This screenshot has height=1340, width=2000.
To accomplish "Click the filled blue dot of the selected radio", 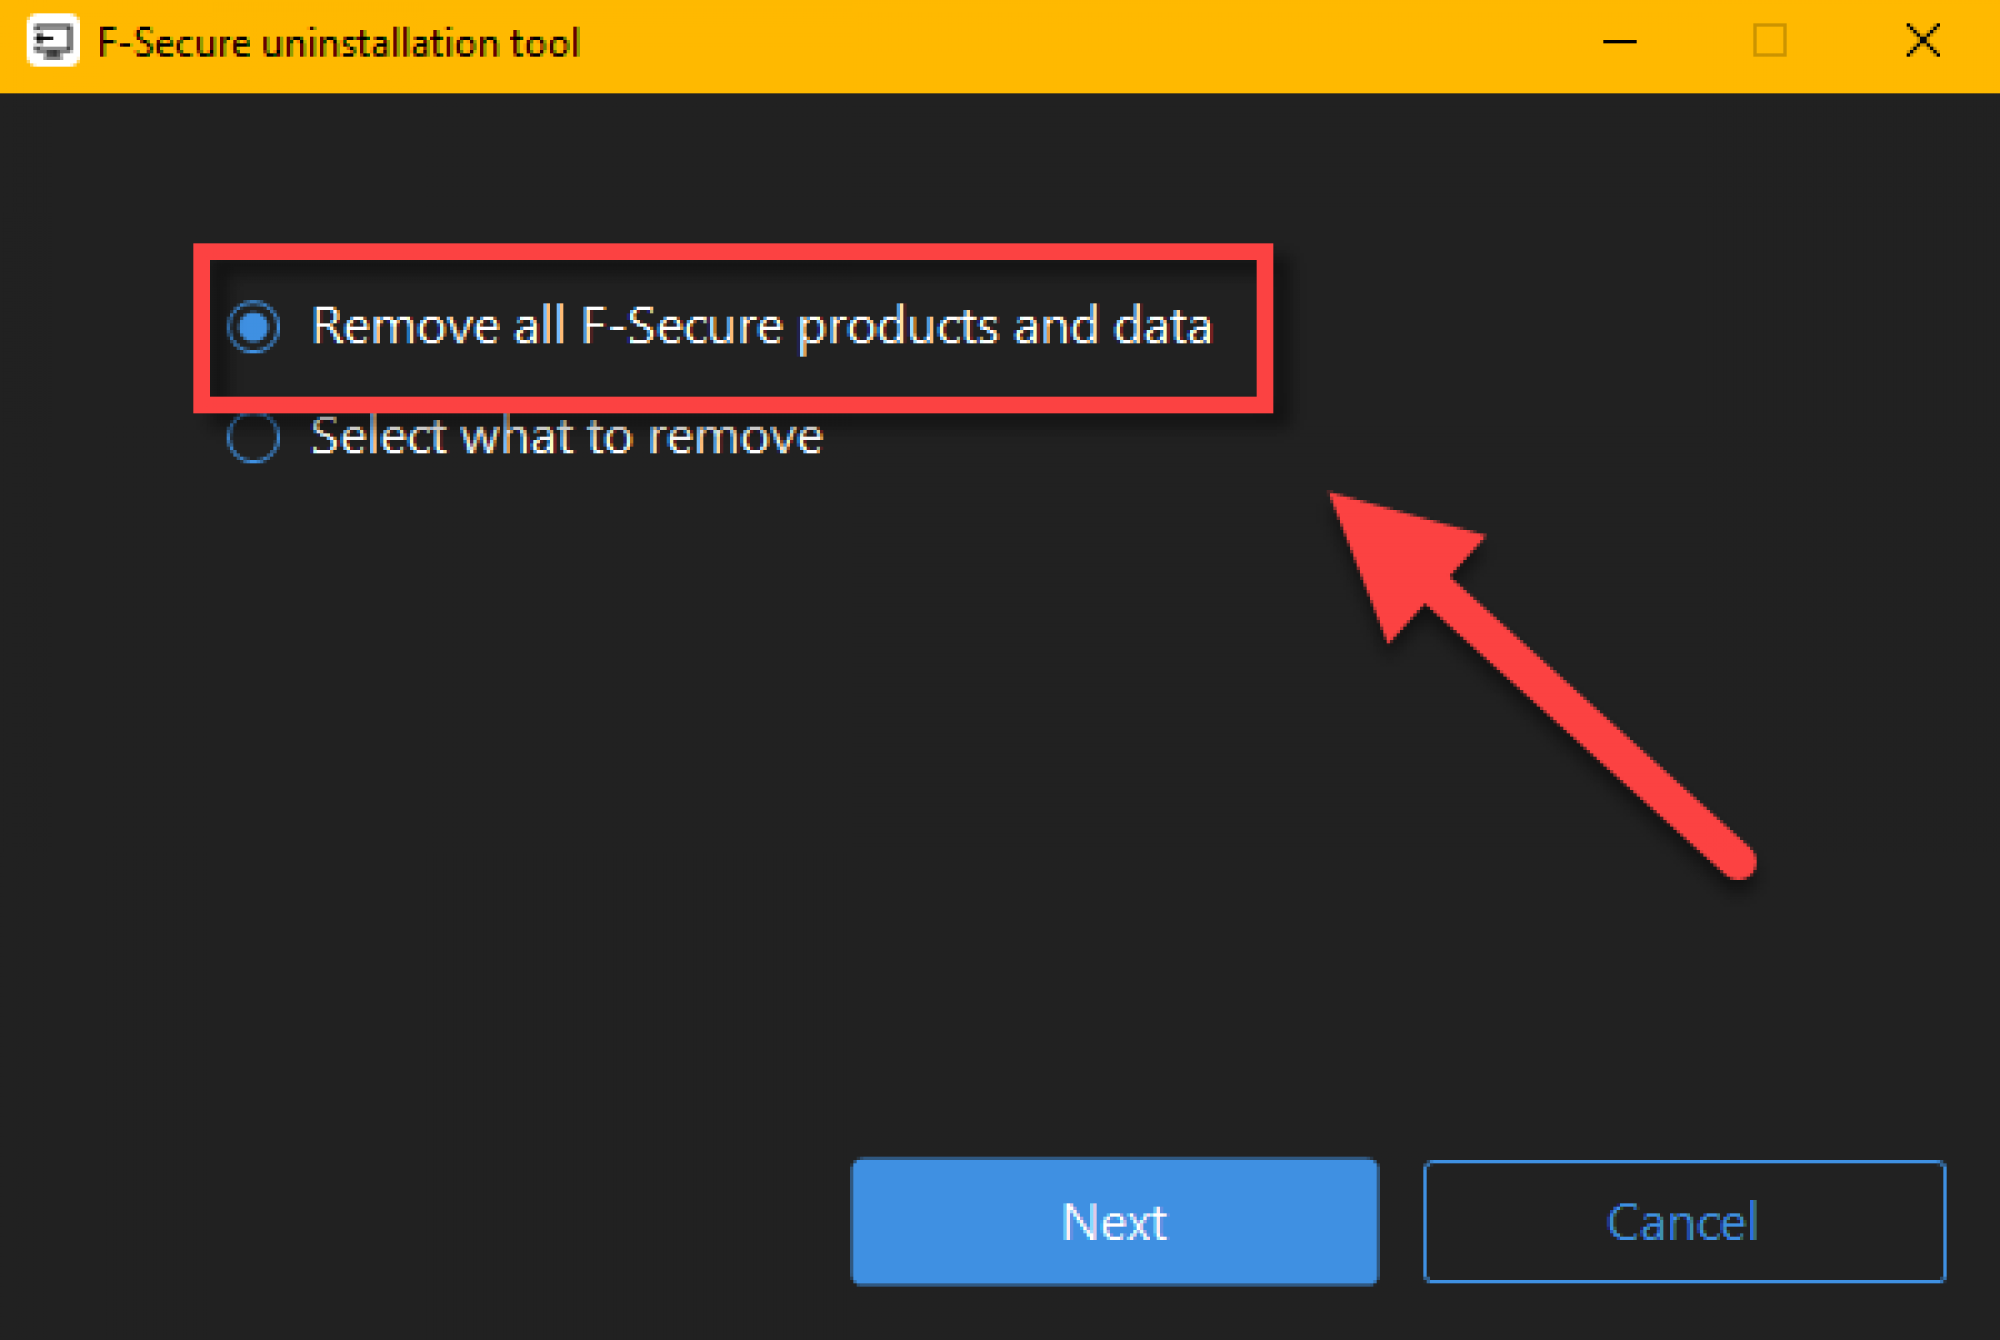I will [x=254, y=327].
